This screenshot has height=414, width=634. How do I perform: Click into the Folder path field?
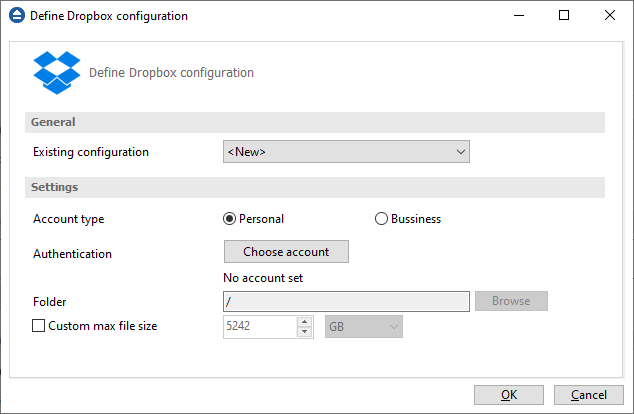[346, 302]
